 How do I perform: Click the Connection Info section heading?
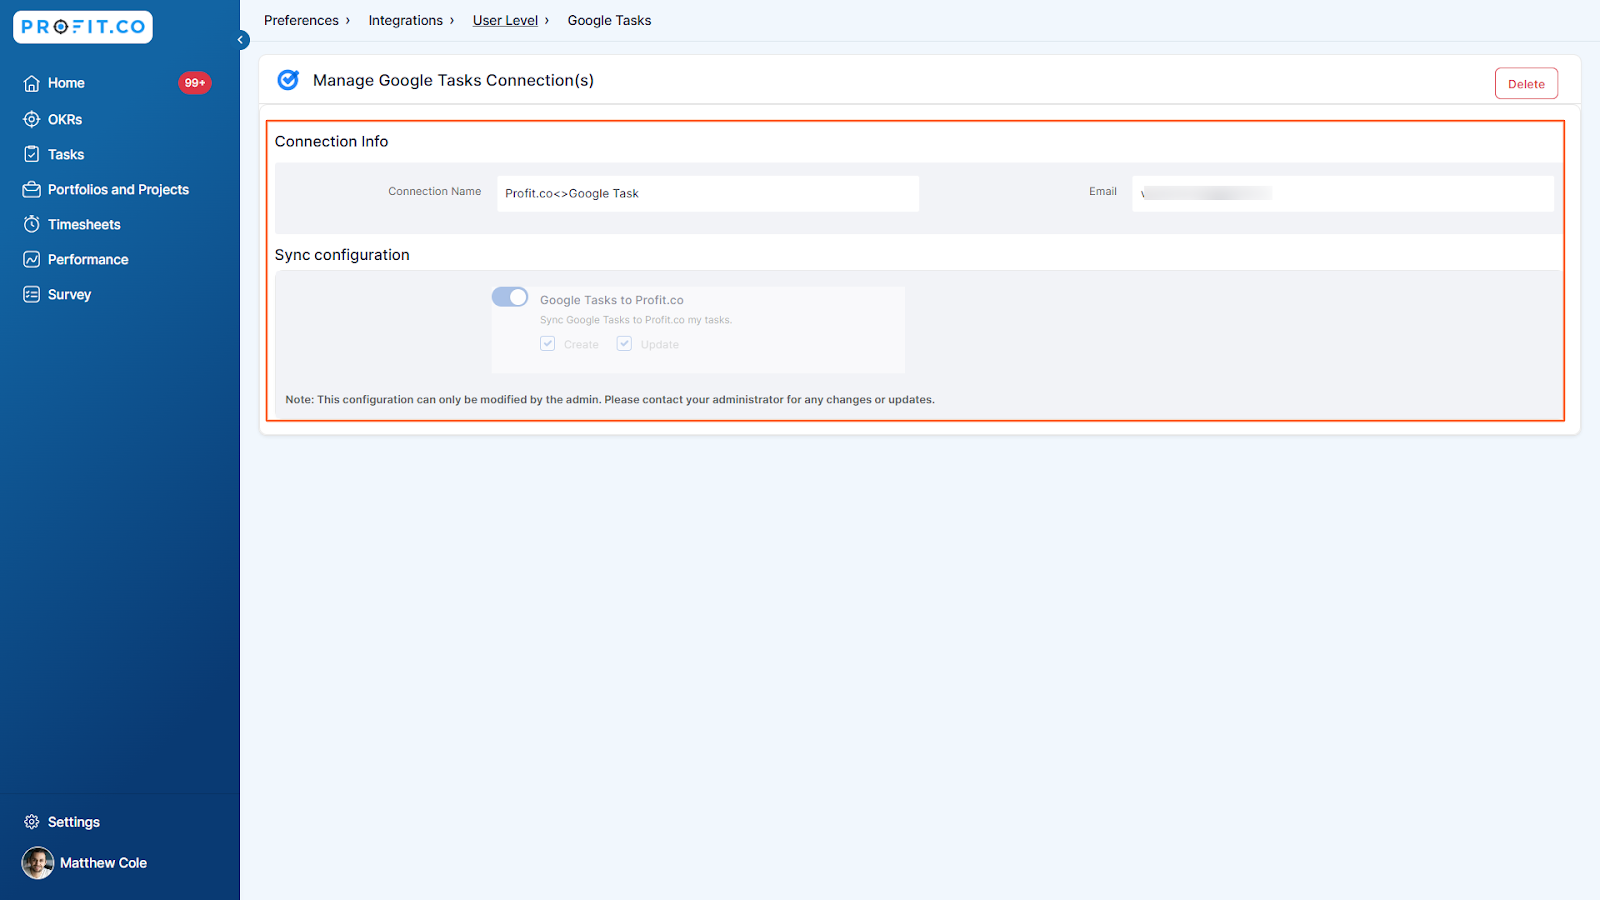point(331,141)
